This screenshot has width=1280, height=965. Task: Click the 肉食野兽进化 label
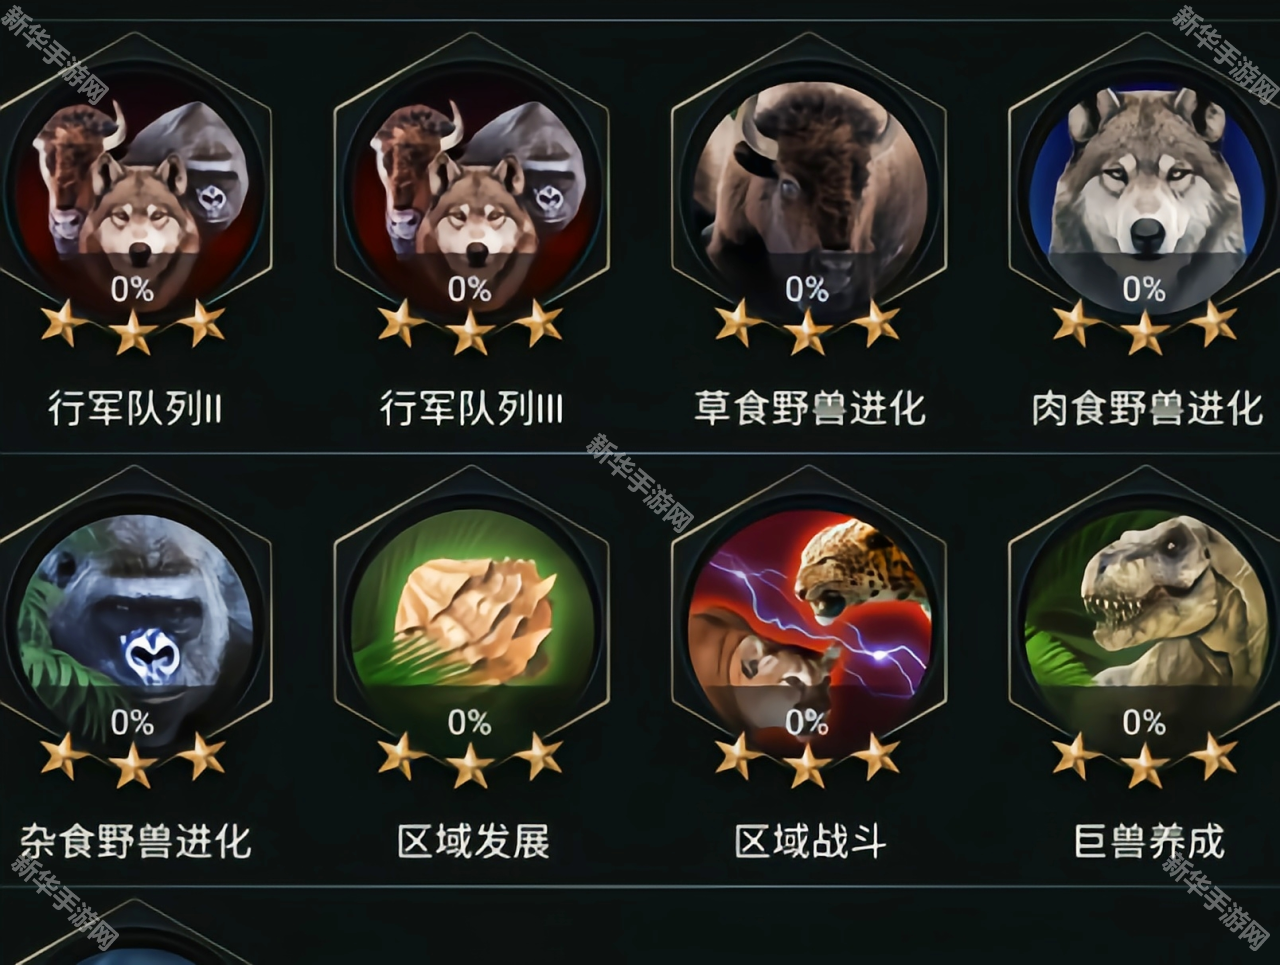1147,408
